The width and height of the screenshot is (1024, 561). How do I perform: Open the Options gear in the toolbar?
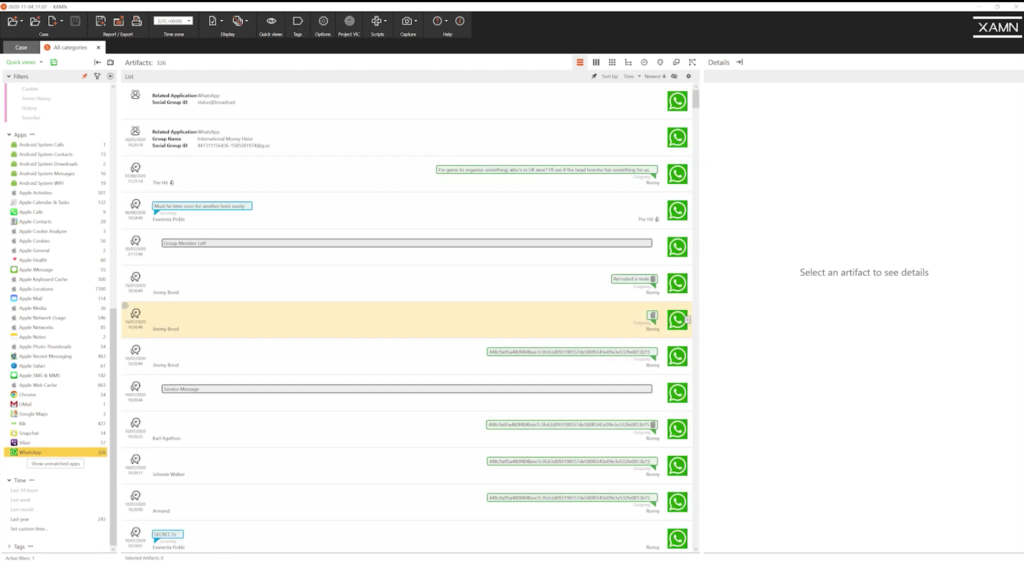coord(323,22)
